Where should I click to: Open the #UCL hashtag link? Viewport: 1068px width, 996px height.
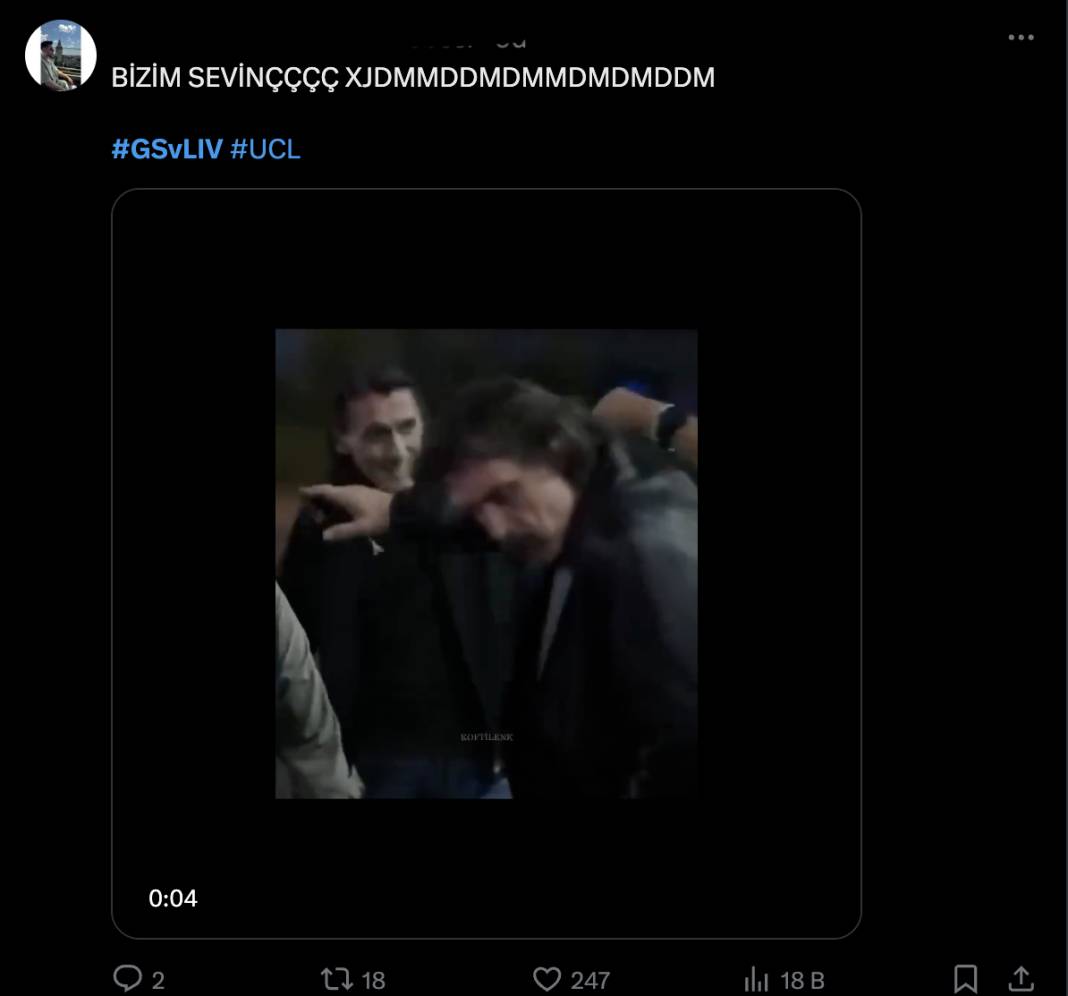[x=265, y=149]
